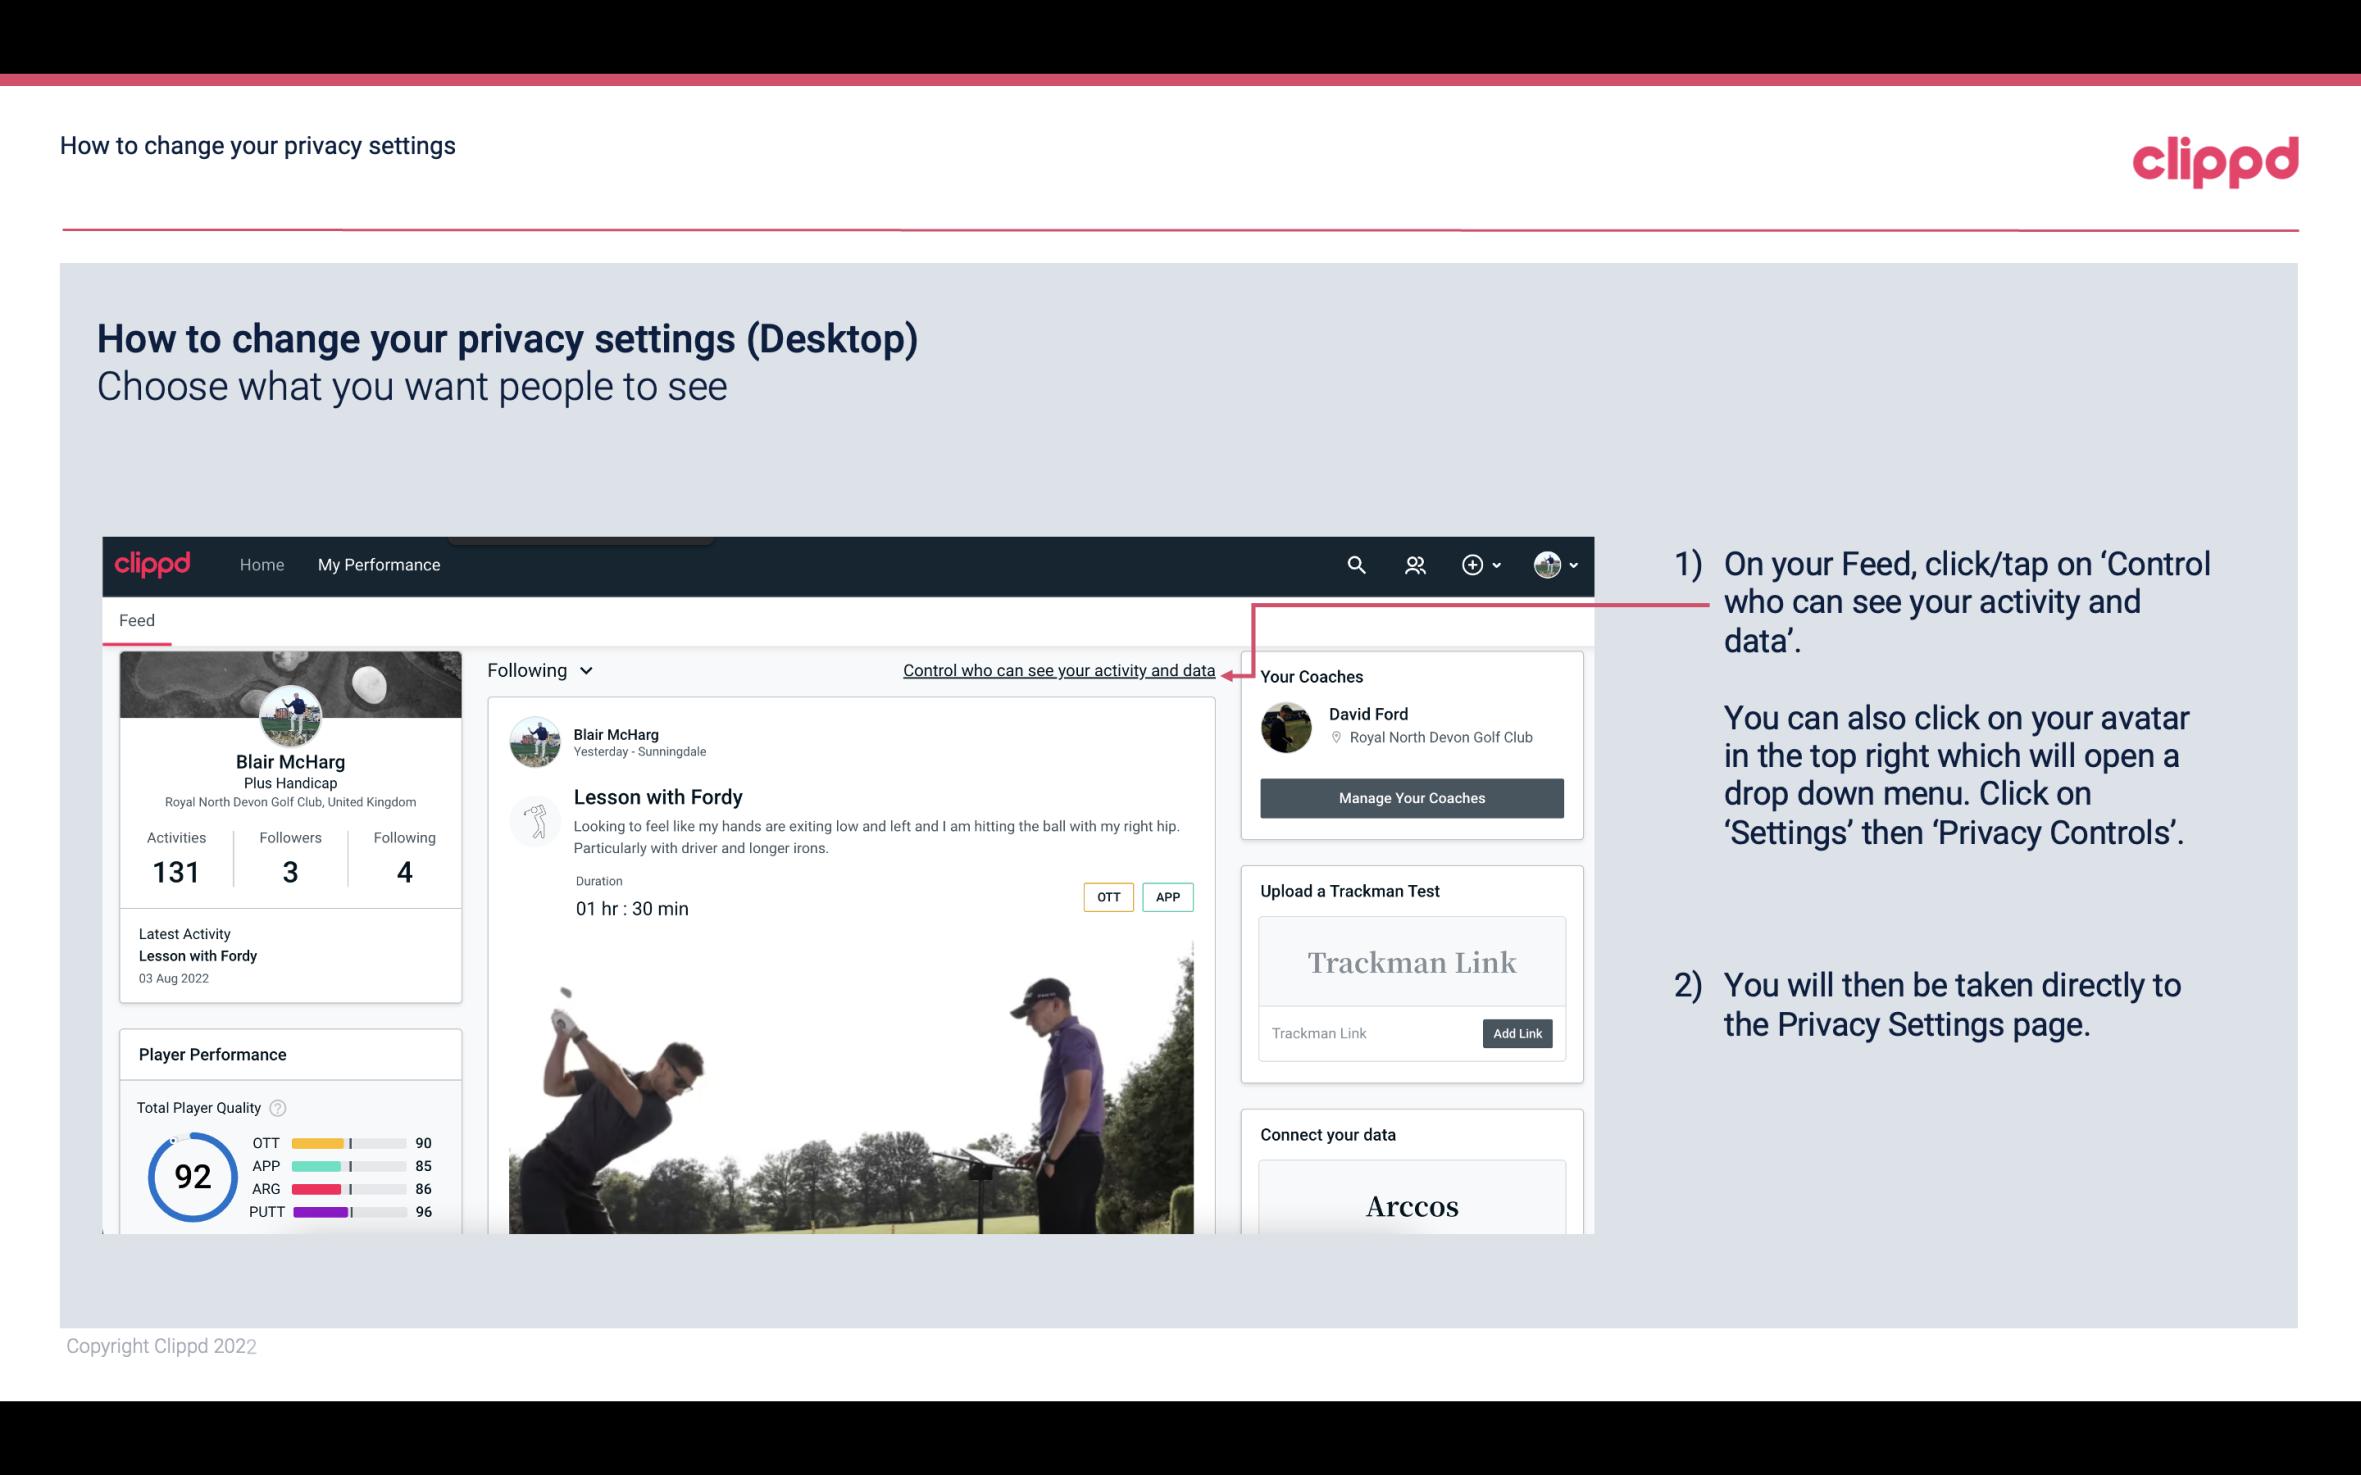2361x1475 pixels.
Task: Toggle Feed view on profile page
Action: click(138, 619)
